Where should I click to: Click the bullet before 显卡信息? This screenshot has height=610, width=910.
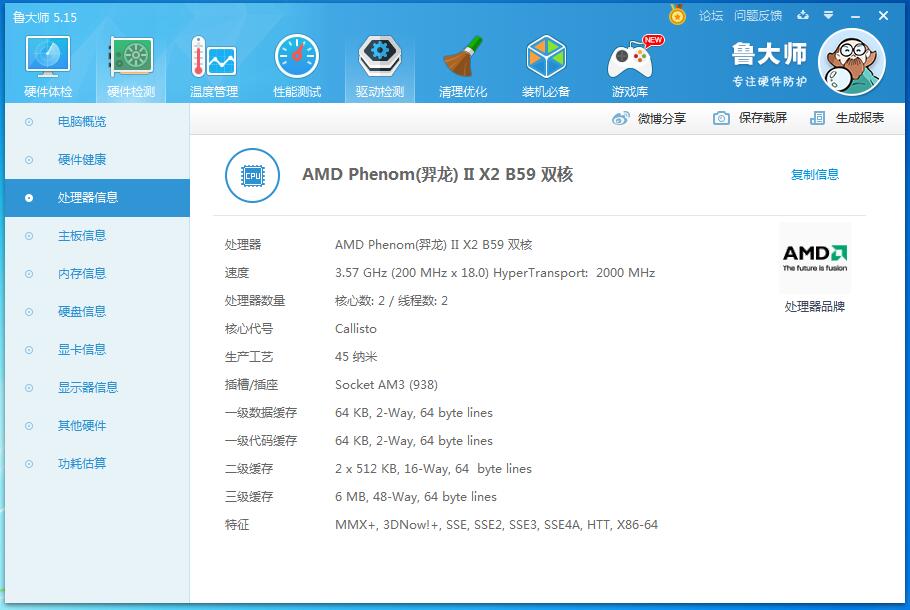coord(29,350)
